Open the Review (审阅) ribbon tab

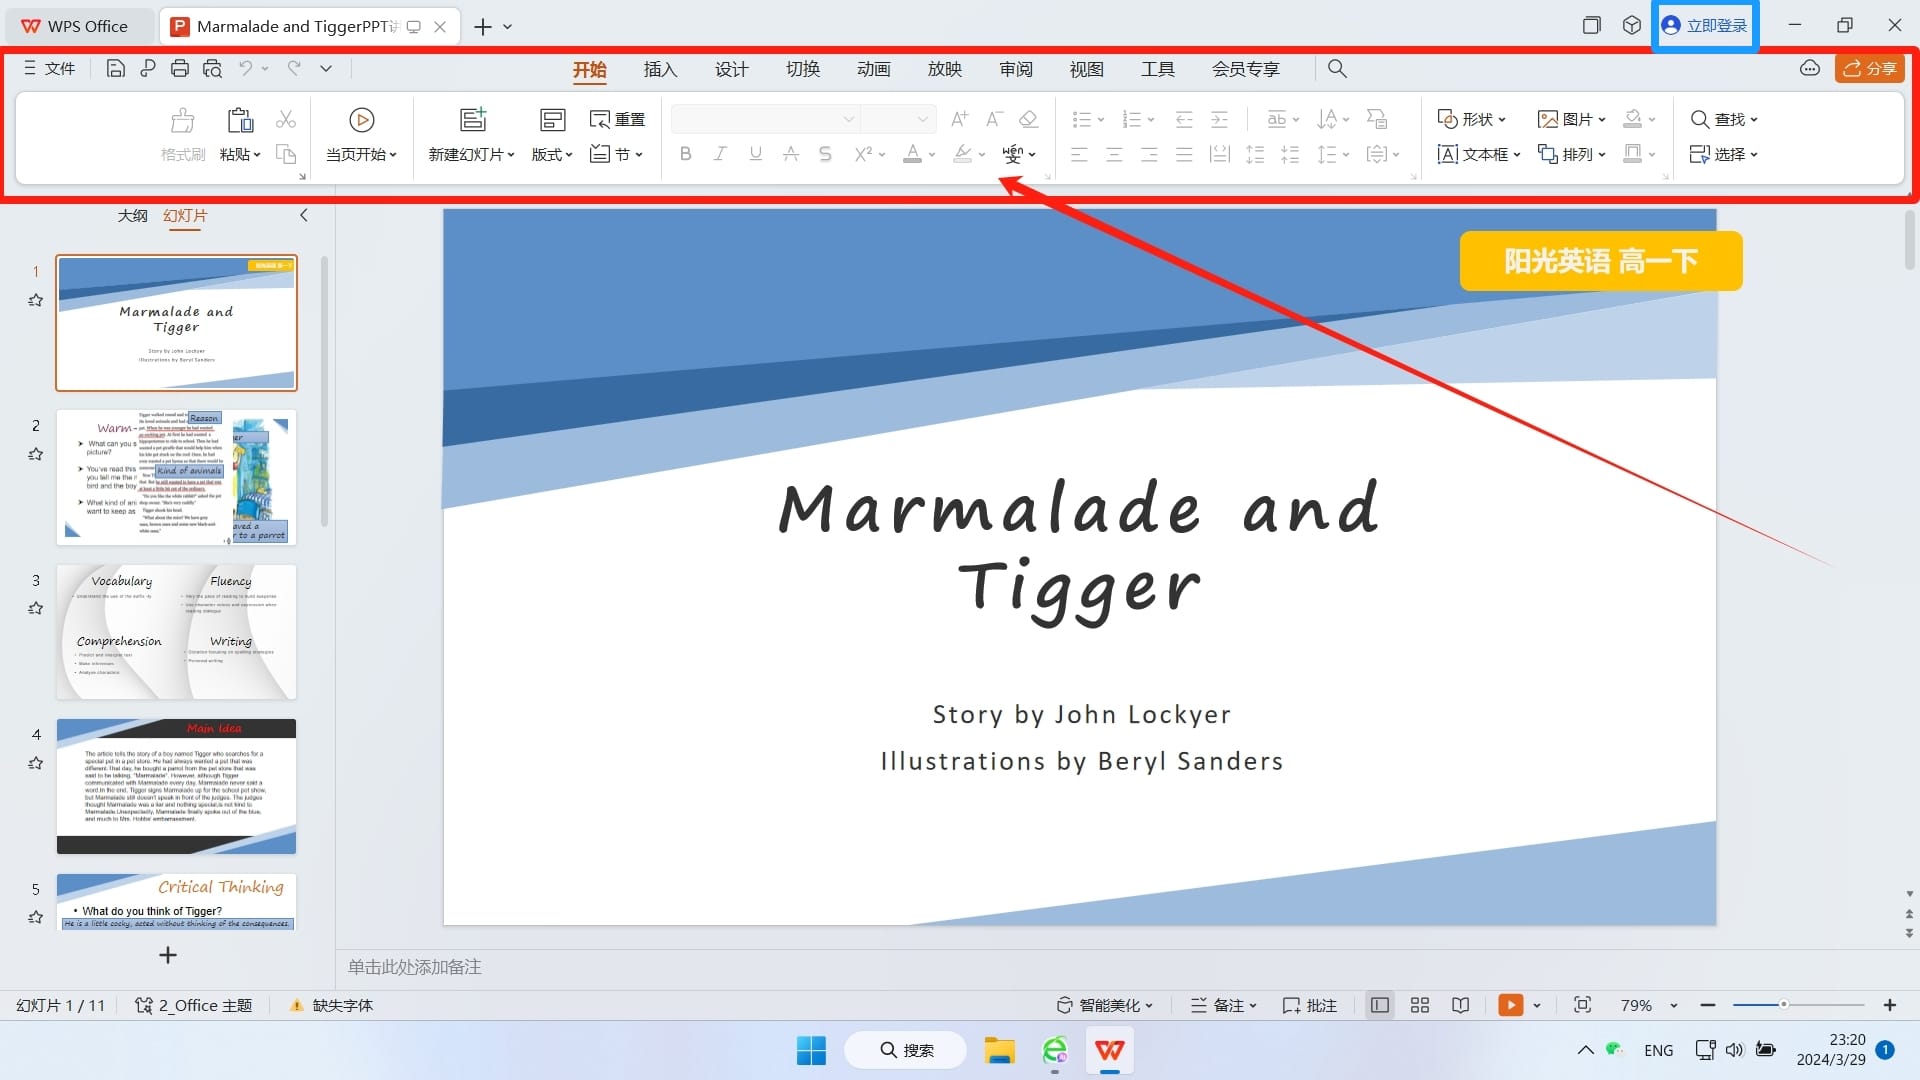tap(1015, 69)
